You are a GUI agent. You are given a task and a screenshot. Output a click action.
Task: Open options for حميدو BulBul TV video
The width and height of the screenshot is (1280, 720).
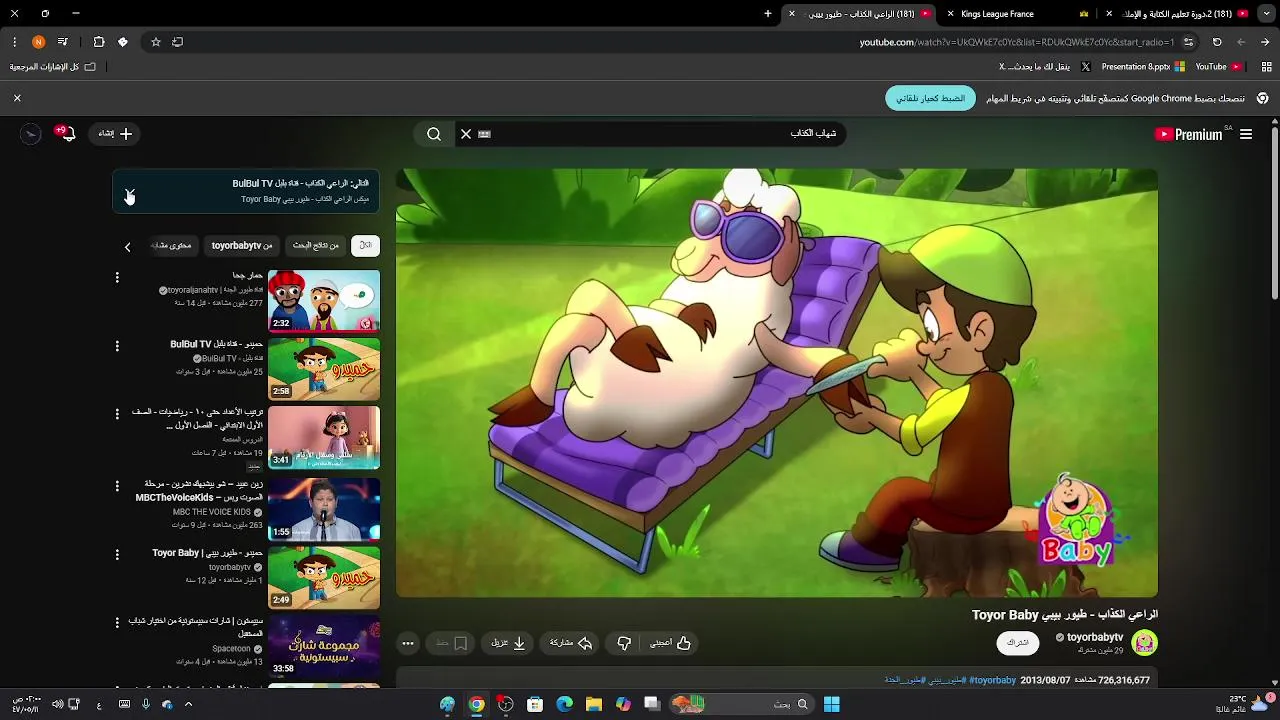[117, 346]
